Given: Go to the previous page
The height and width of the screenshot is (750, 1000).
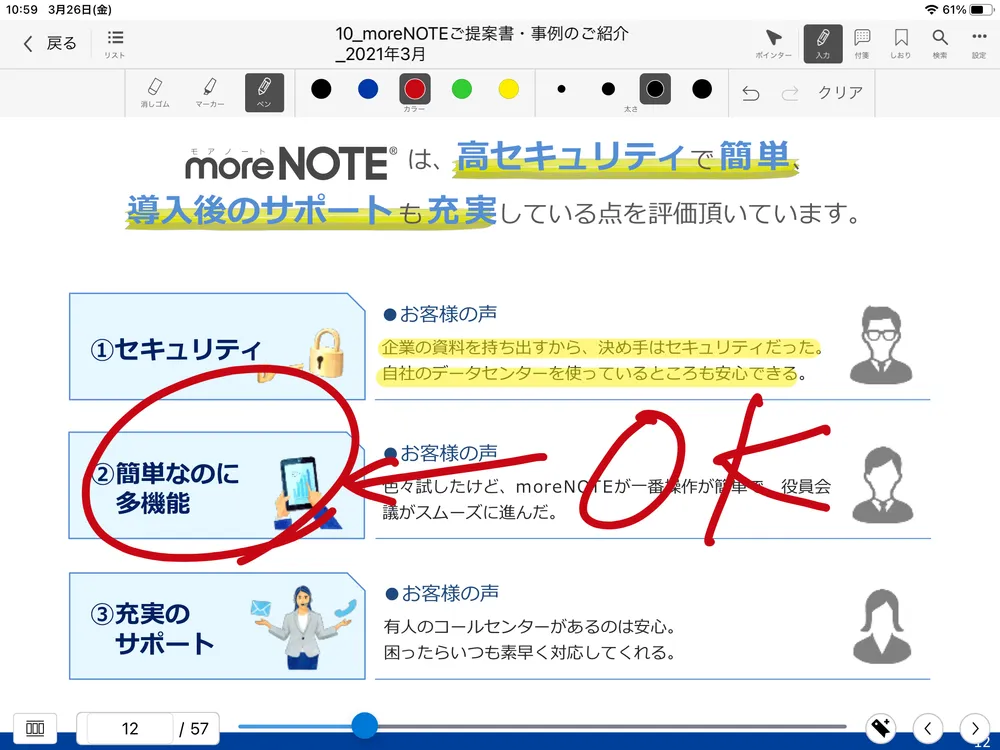Looking at the screenshot, I should [x=928, y=728].
